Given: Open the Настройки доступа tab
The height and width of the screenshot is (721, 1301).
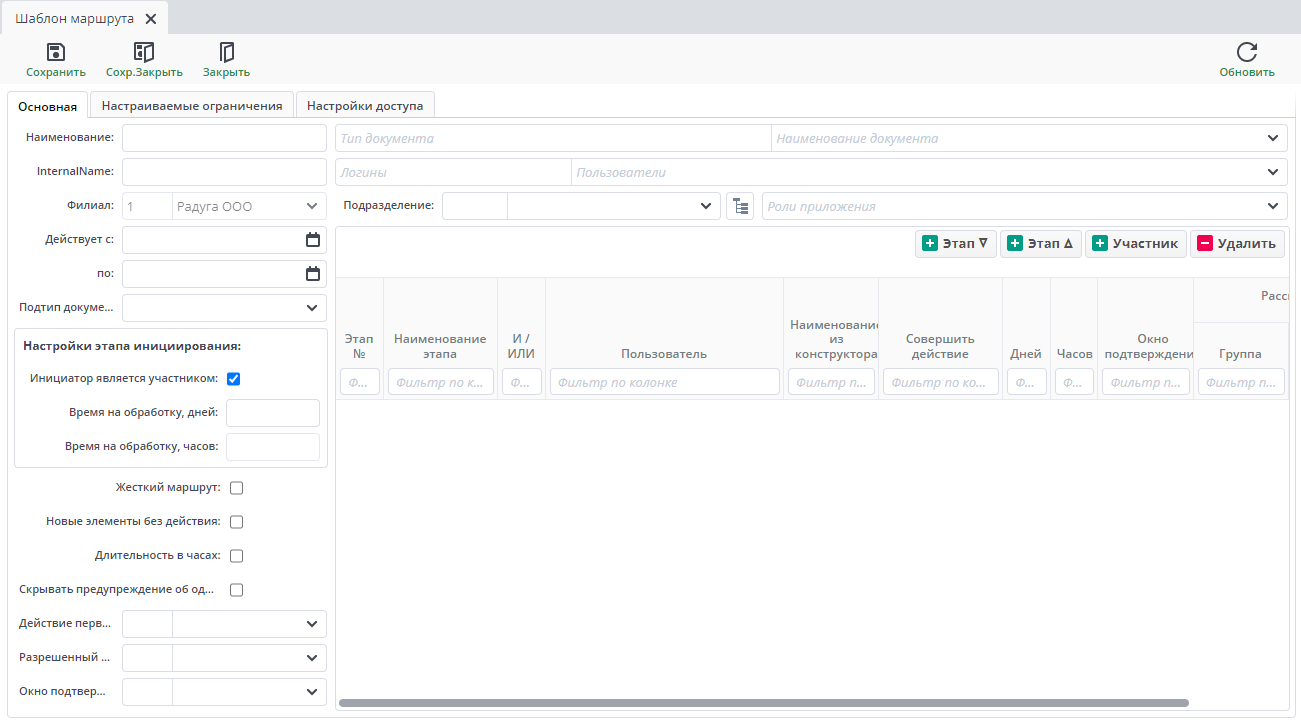Looking at the screenshot, I should coord(364,106).
